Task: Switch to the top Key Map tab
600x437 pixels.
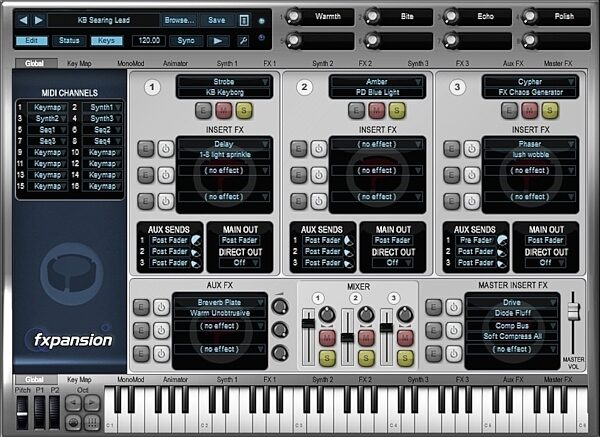Action: click(x=79, y=64)
